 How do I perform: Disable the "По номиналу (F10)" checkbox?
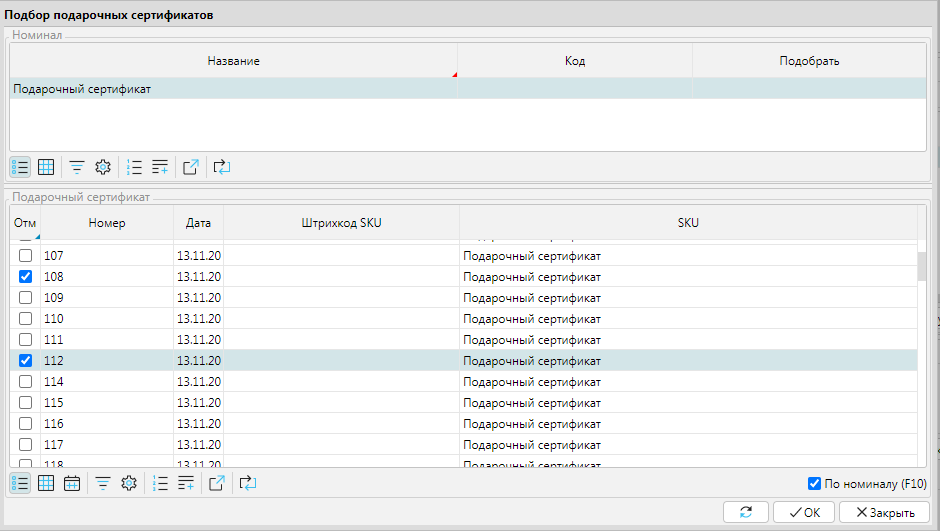[814, 484]
